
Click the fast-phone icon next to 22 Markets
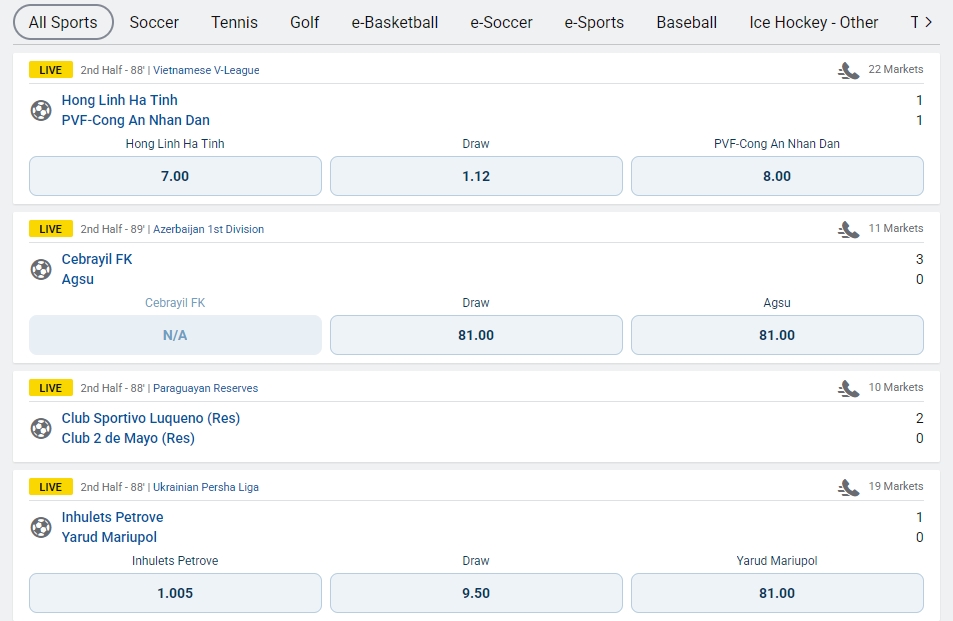pos(849,69)
